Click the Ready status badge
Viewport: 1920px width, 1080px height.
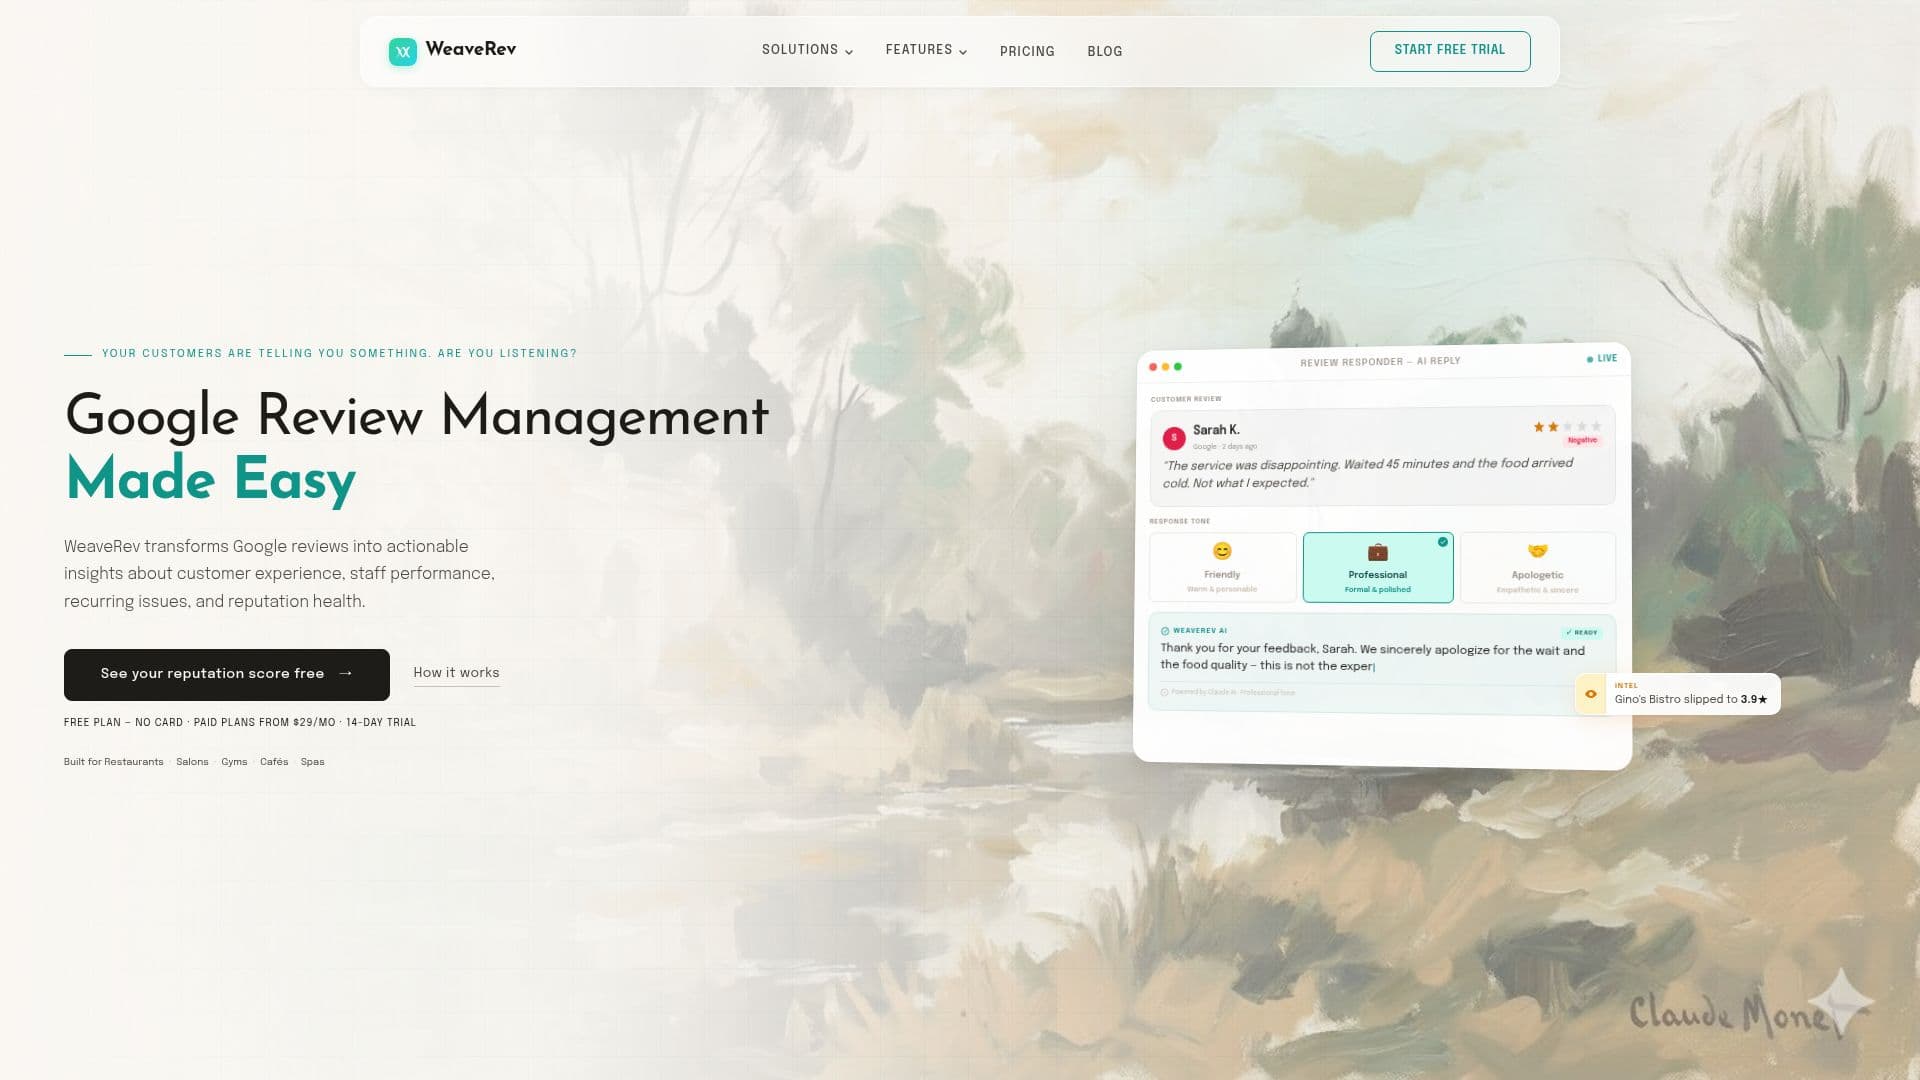point(1582,632)
